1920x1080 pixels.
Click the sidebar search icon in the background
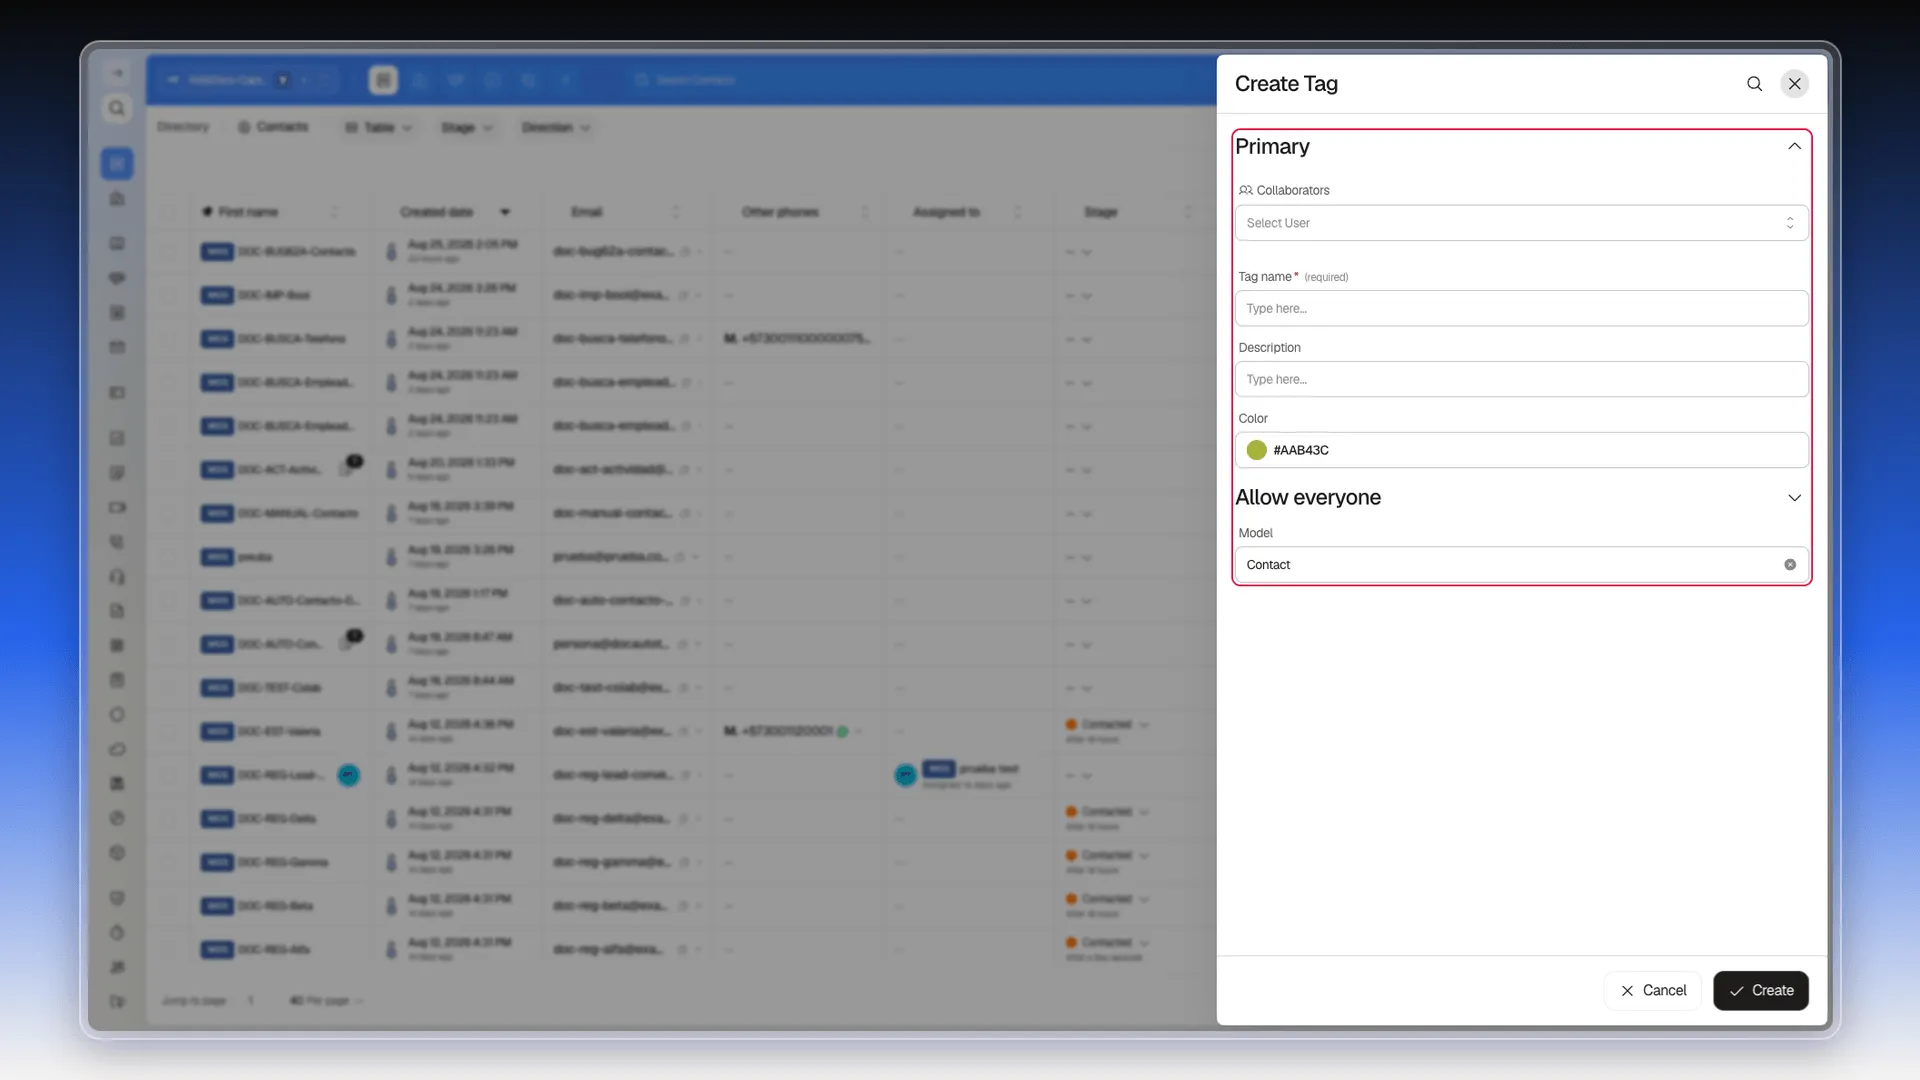tap(117, 108)
